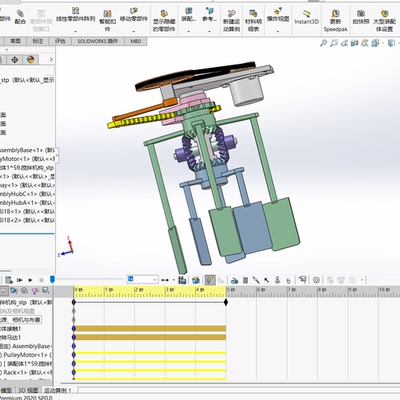Add a Motor to the study

point(235,280)
